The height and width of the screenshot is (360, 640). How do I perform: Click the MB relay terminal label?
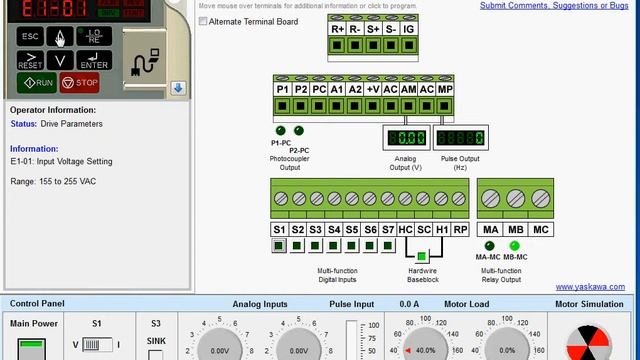point(516,230)
